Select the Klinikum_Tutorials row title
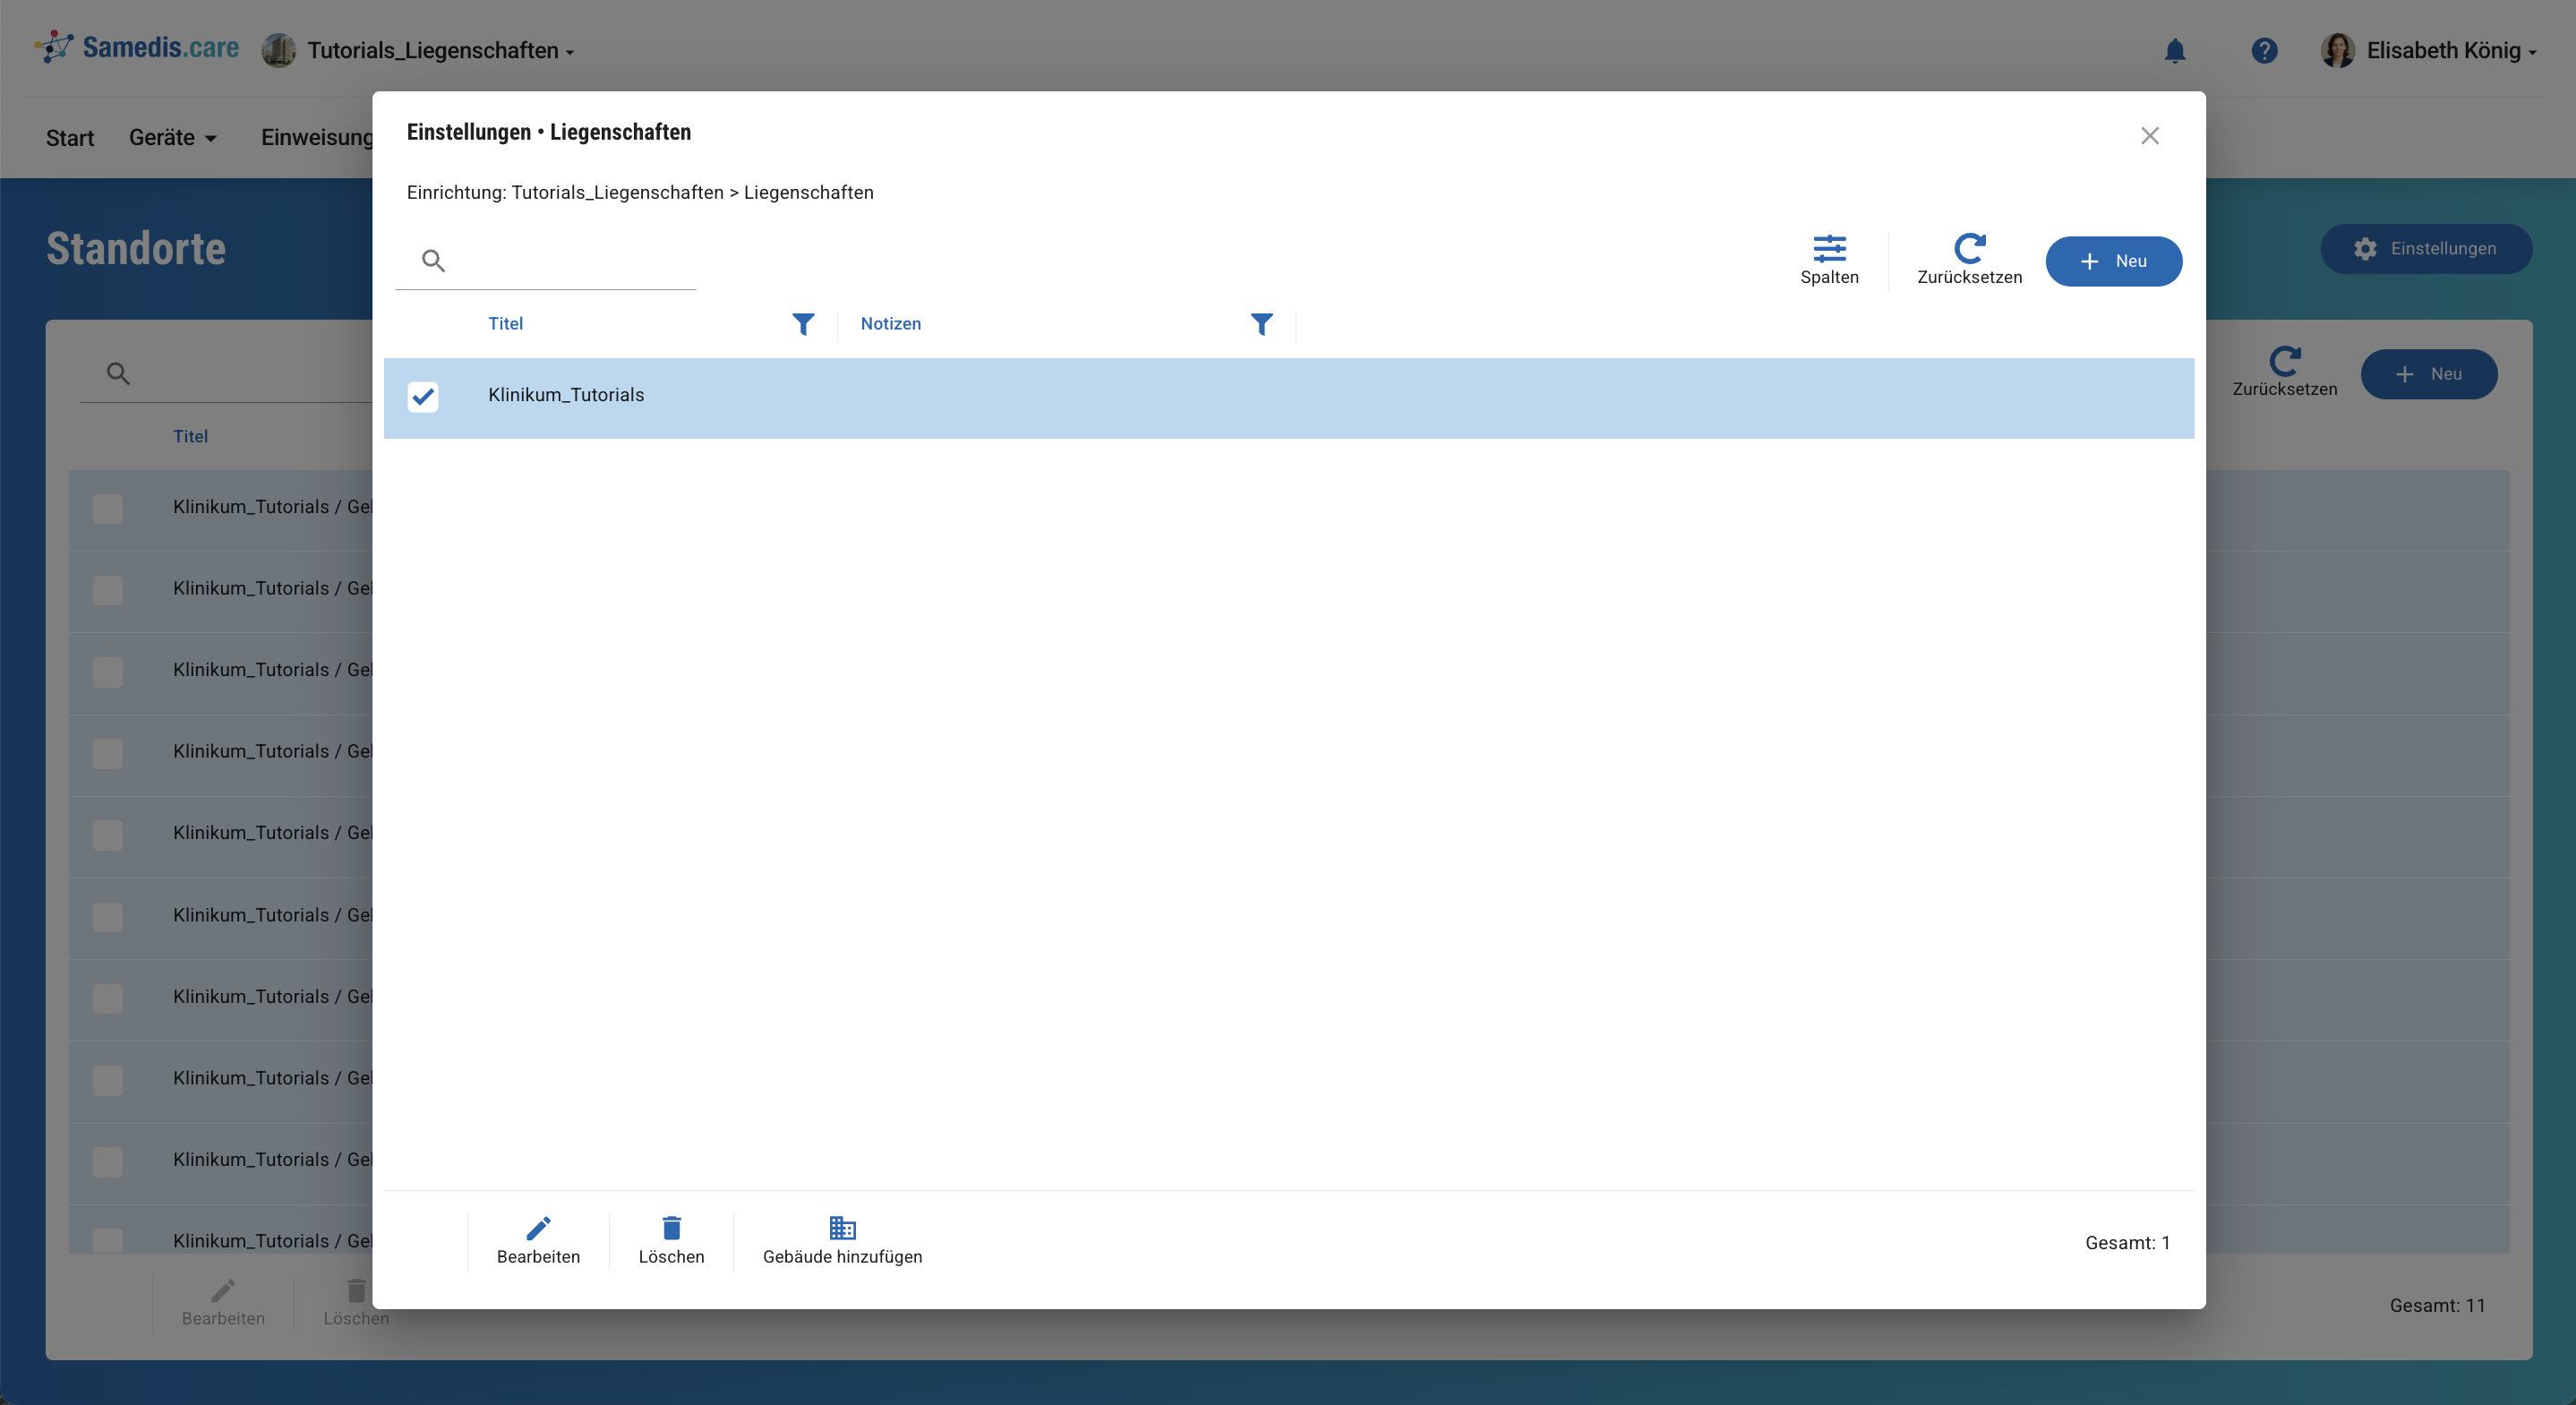This screenshot has height=1405, width=2576. pyautogui.click(x=566, y=395)
